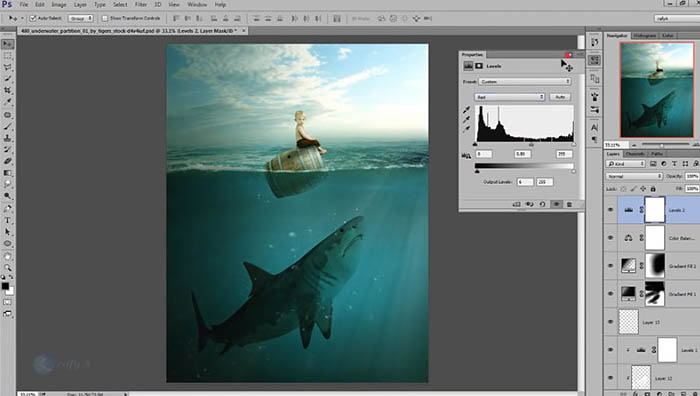This screenshot has height=396, width=700.
Task: Open the Layer menu
Action: [80, 4]
